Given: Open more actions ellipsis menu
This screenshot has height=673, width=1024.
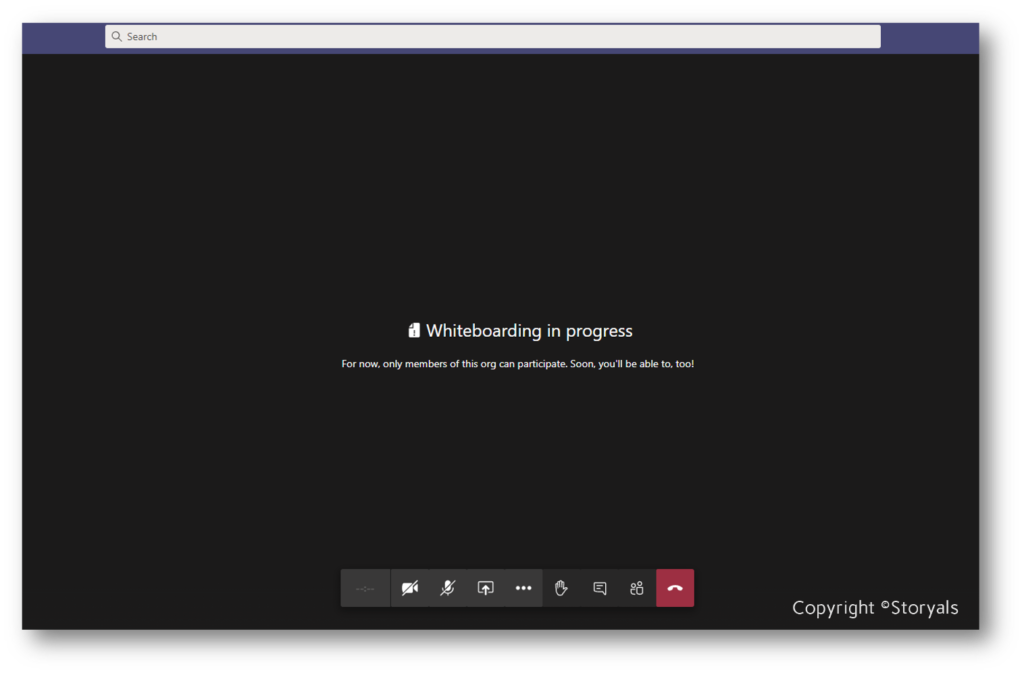Looking at the screenshot, I should (523, 588).
